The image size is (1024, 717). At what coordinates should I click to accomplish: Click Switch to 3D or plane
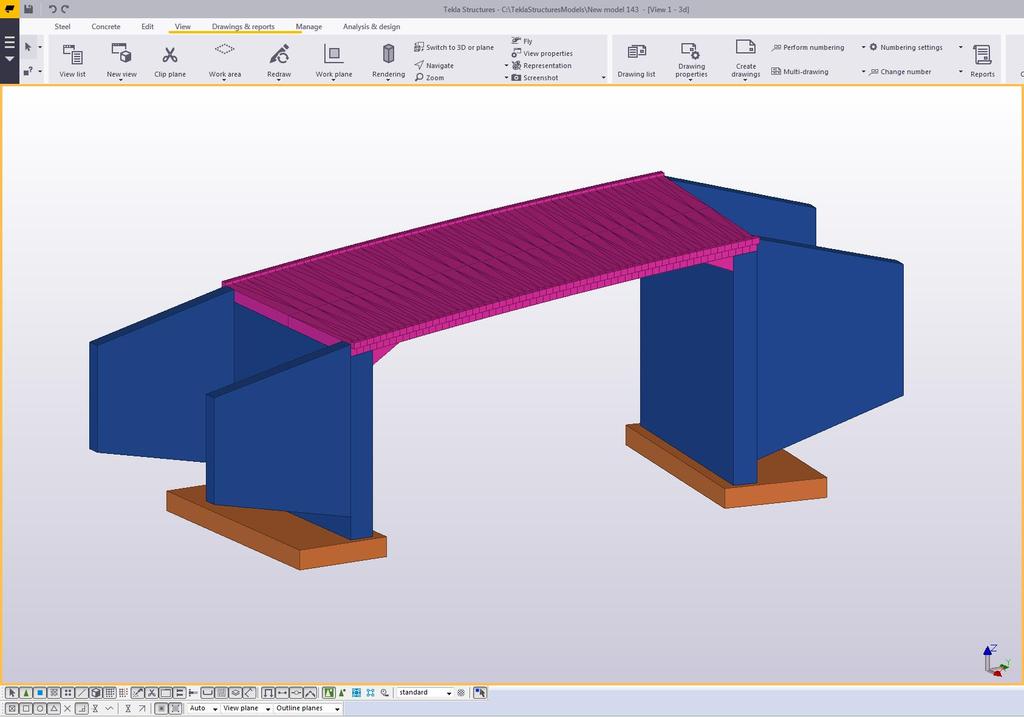(454, 47)
